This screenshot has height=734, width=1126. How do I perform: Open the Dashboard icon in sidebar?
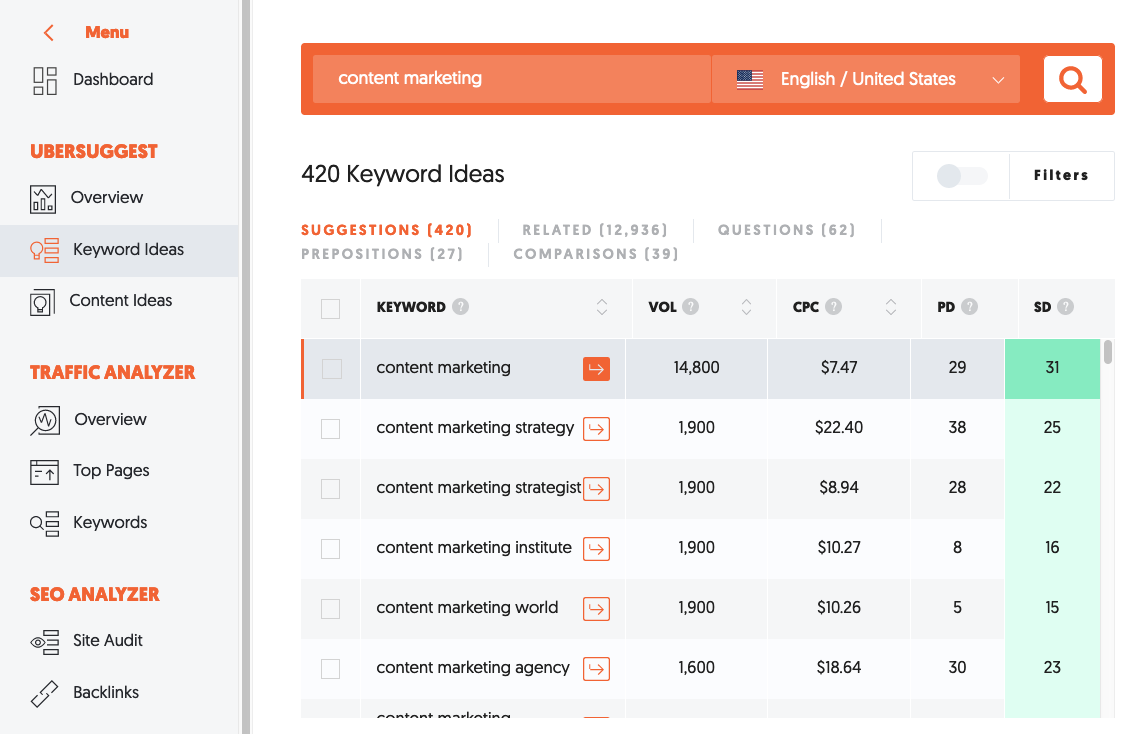click(45, 80)
